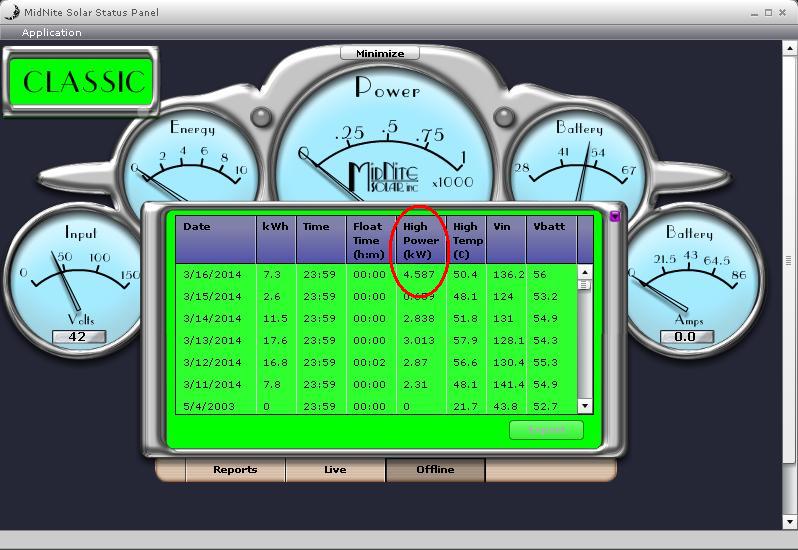Click the greyed Export button below table
Image resolution: width=798 pixels, height=550 pixels.
click(x=546, y=430)
